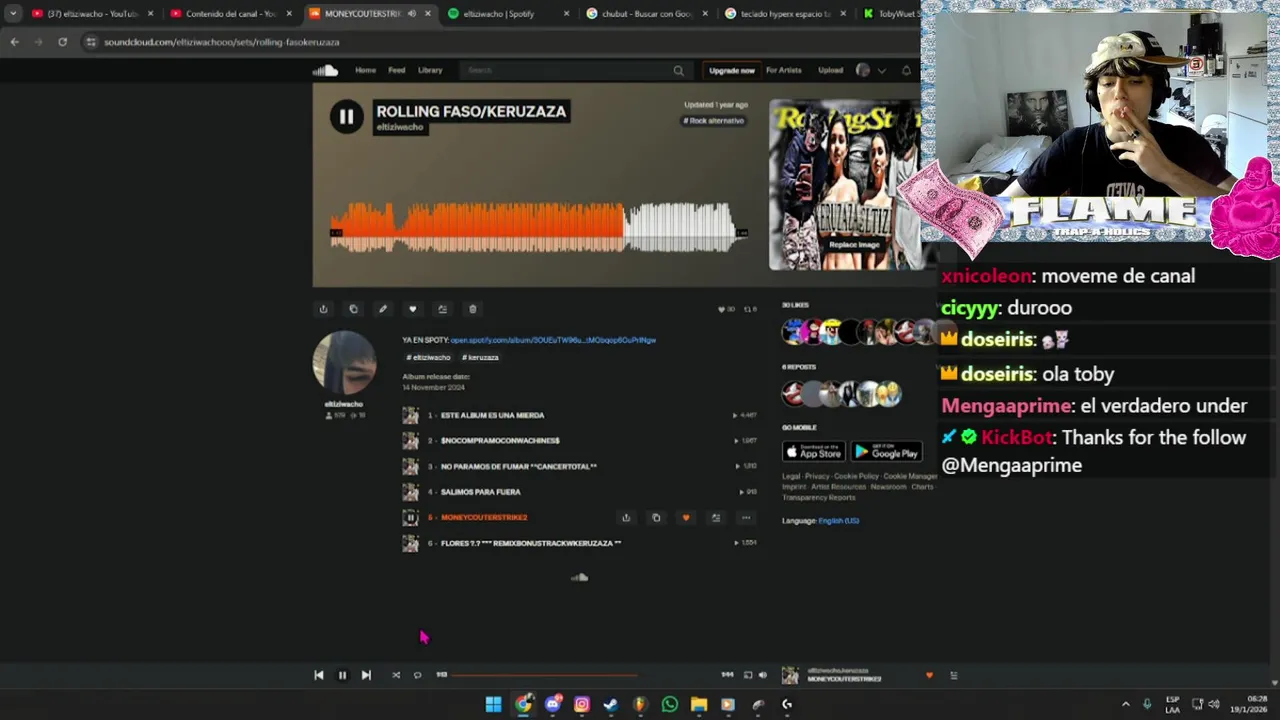Select the # eltiziwacho tag
The image size is (1280, 720).
tap(428, 357)
